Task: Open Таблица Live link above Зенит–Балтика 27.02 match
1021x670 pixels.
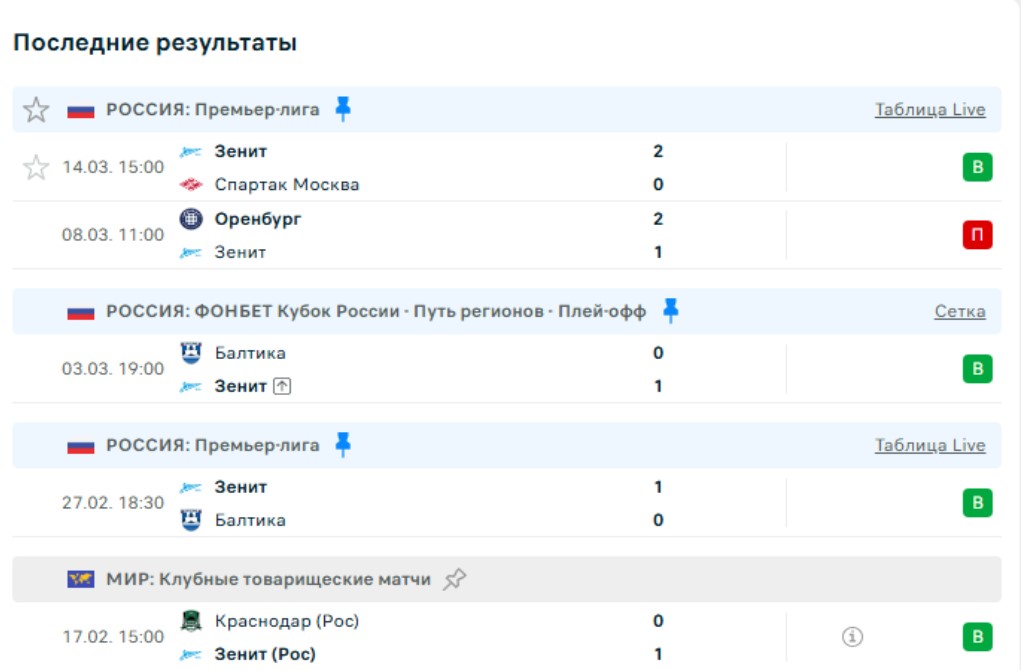Action: (929, 446)
